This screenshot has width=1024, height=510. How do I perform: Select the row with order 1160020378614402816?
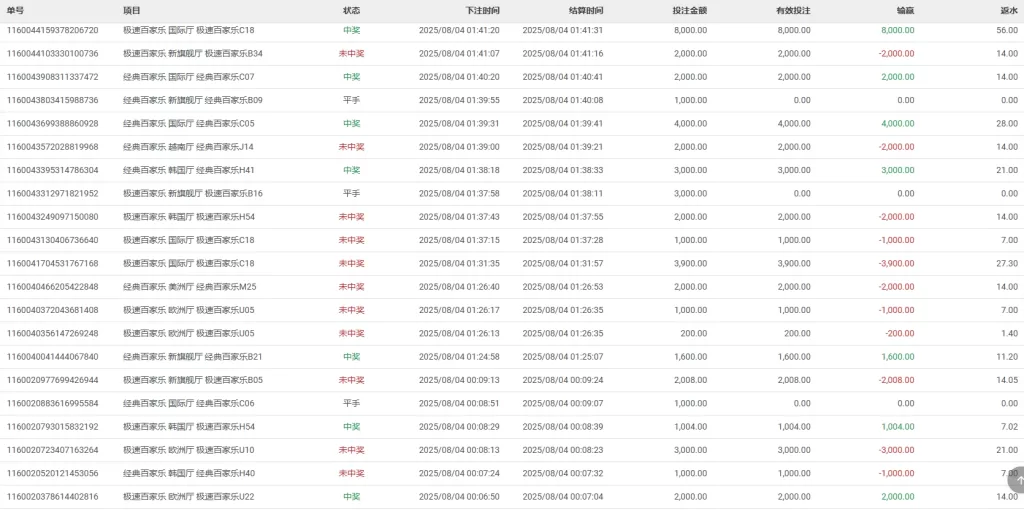coord(512,497)
